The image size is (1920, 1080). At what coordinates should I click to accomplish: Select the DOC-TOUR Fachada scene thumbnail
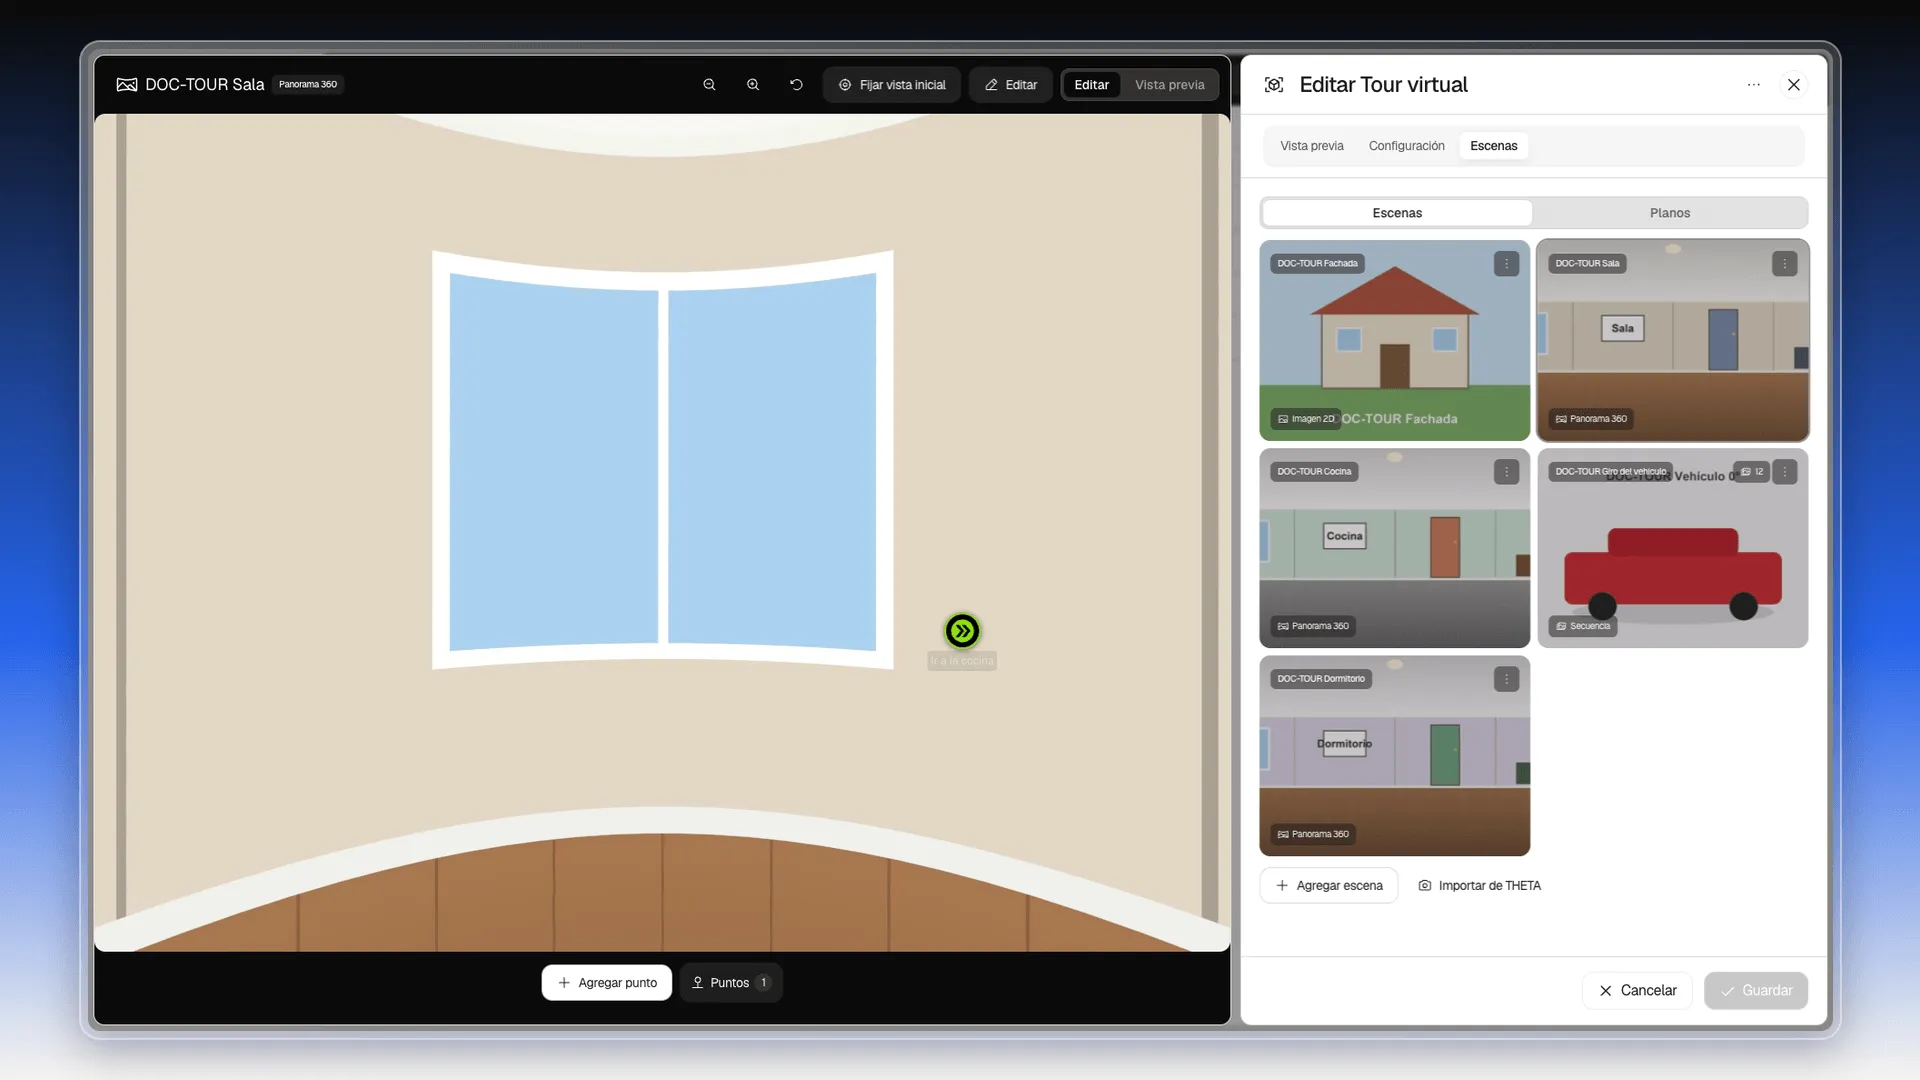[x=1395, y=340]
